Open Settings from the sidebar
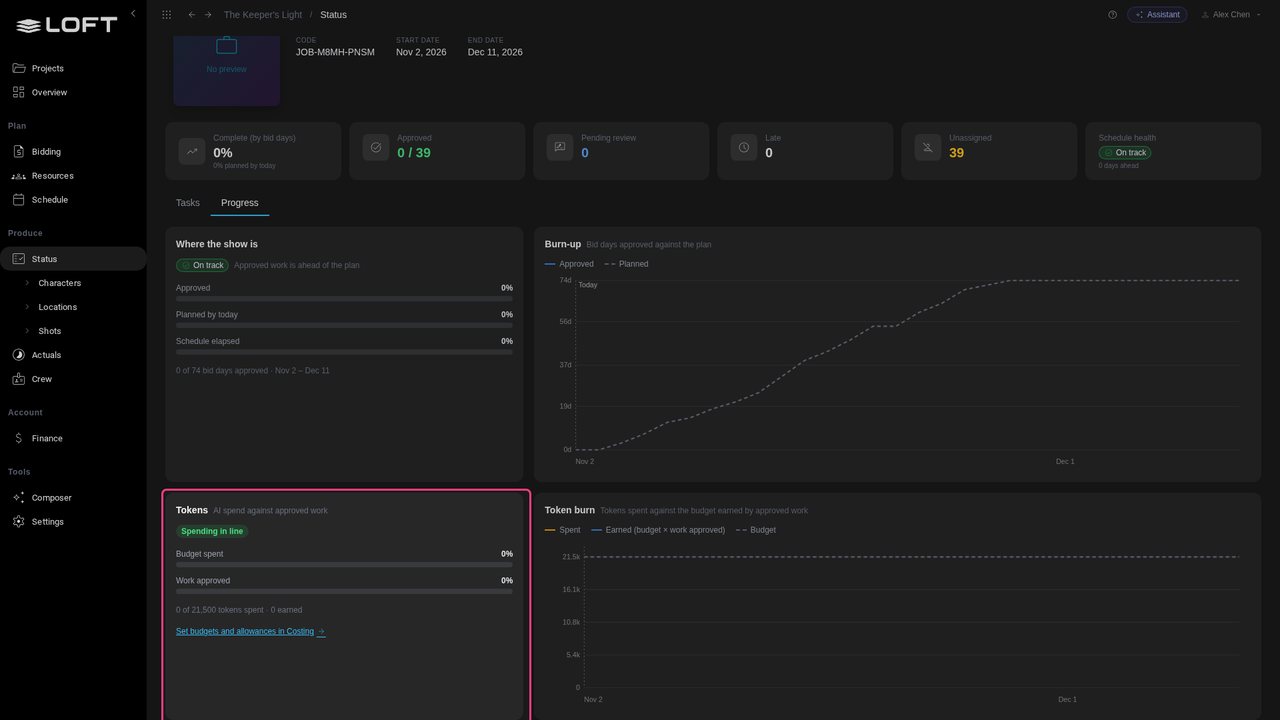 click(x=73, y=522)
